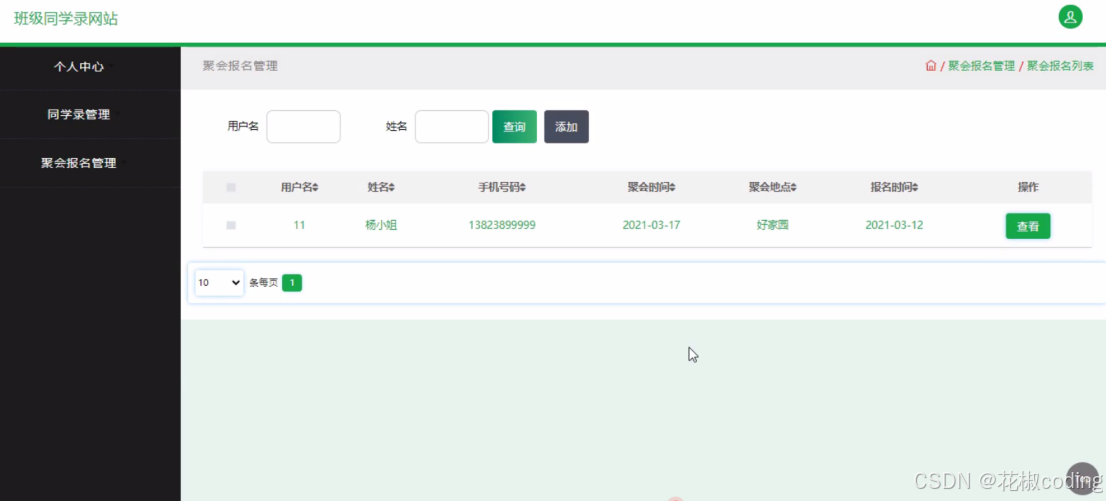Image resolution: width=1107 pixels, height=501 pixels.
Task: Click 聚会时间 value 2021-03-17
Action: click(x=652, y=225)
